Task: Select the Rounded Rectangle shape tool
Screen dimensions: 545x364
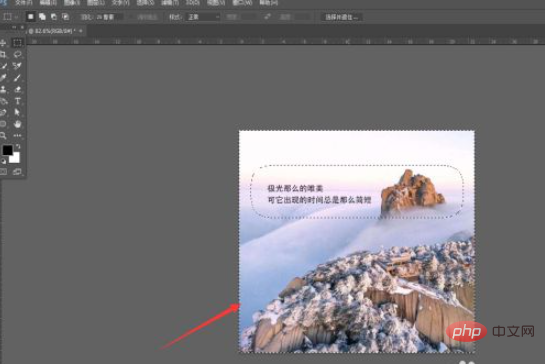Action: (3, 124)
